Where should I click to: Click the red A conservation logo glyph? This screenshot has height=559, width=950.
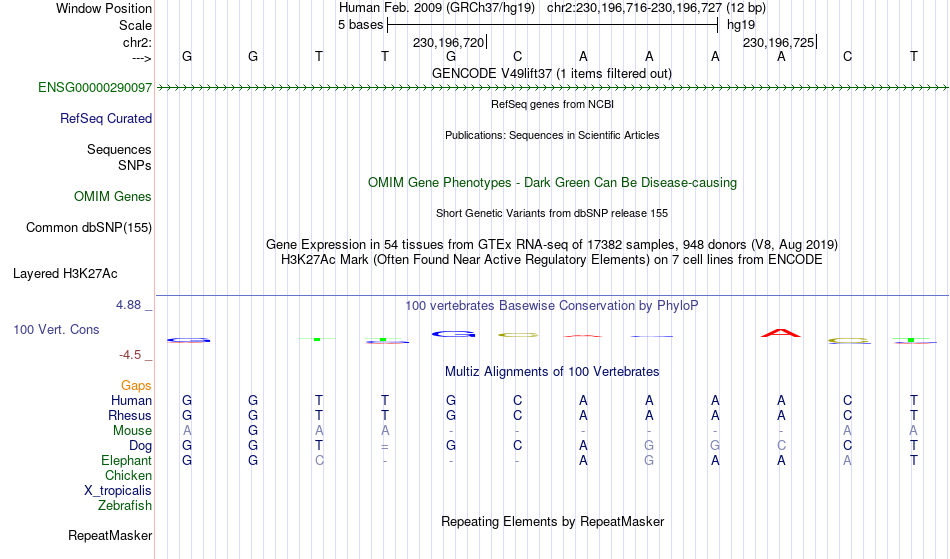coord(781,333)
